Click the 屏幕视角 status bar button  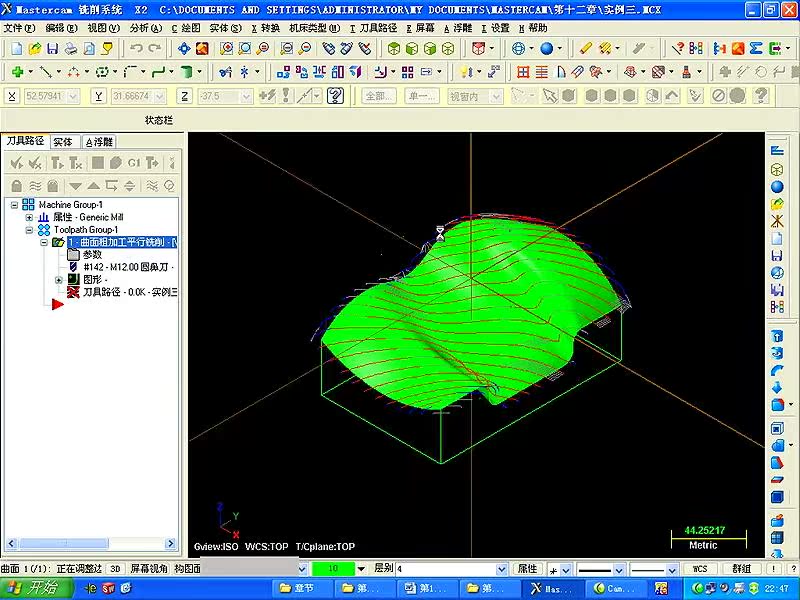coord(149,569)
